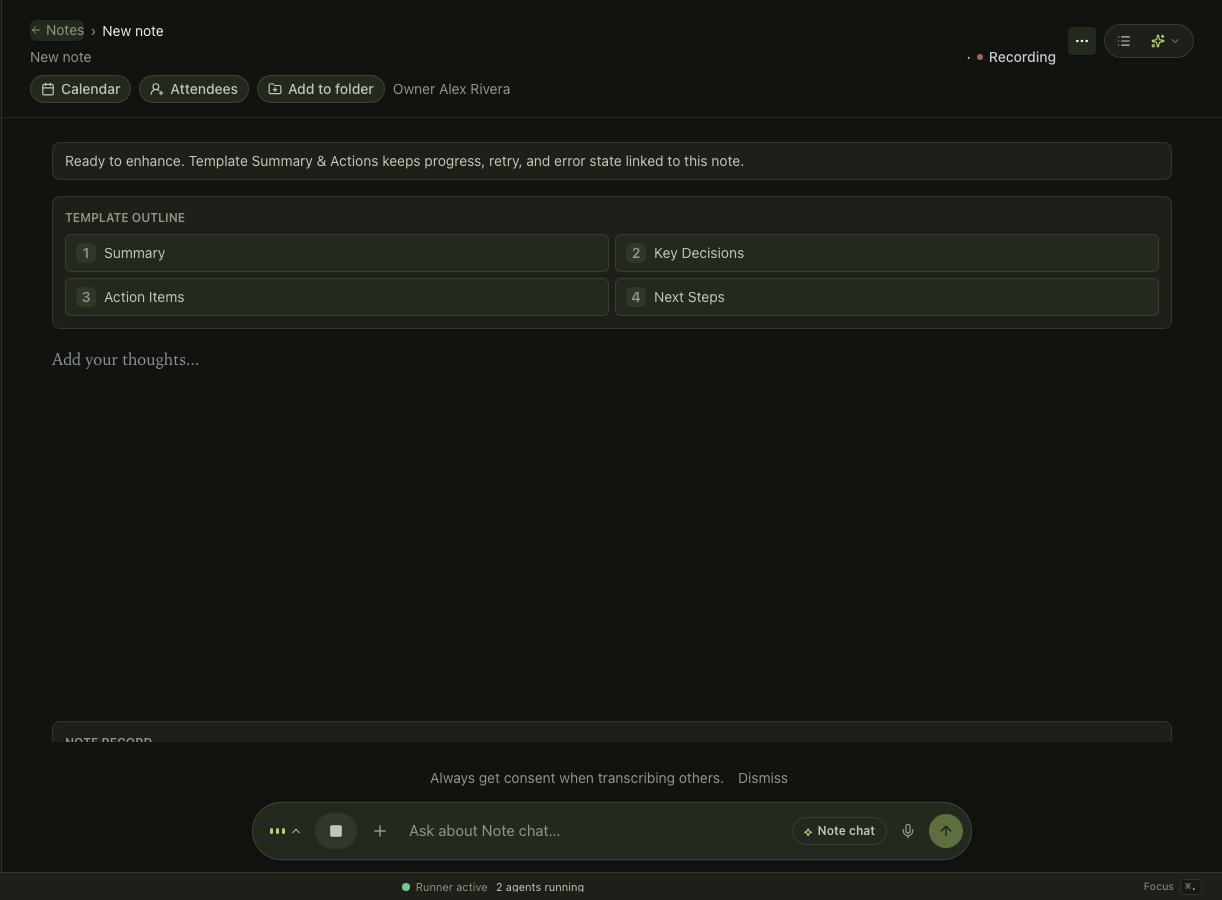Screen dimensions: 1222x900
Task: Go back to Notes list
Action: [57, 30]
